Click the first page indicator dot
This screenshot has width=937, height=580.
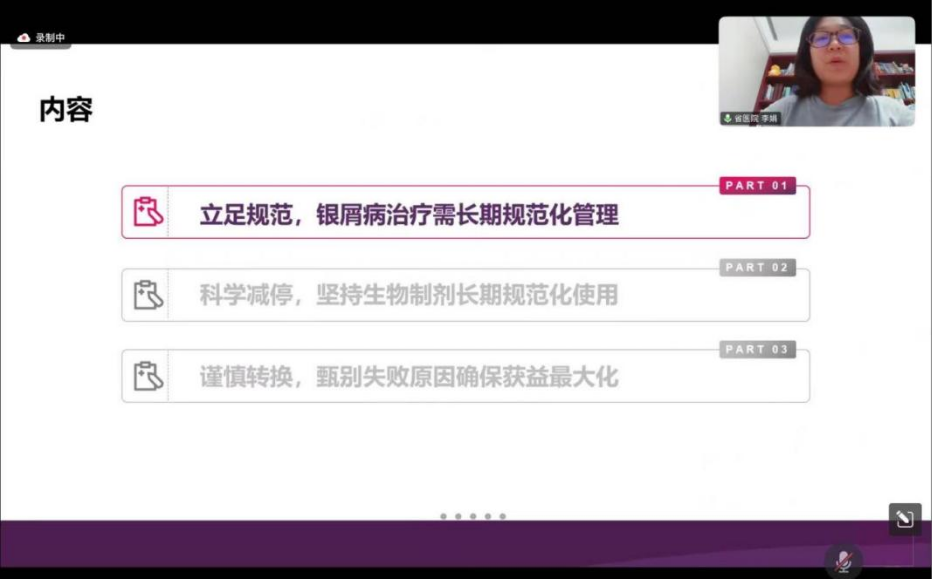coord(443,517)
